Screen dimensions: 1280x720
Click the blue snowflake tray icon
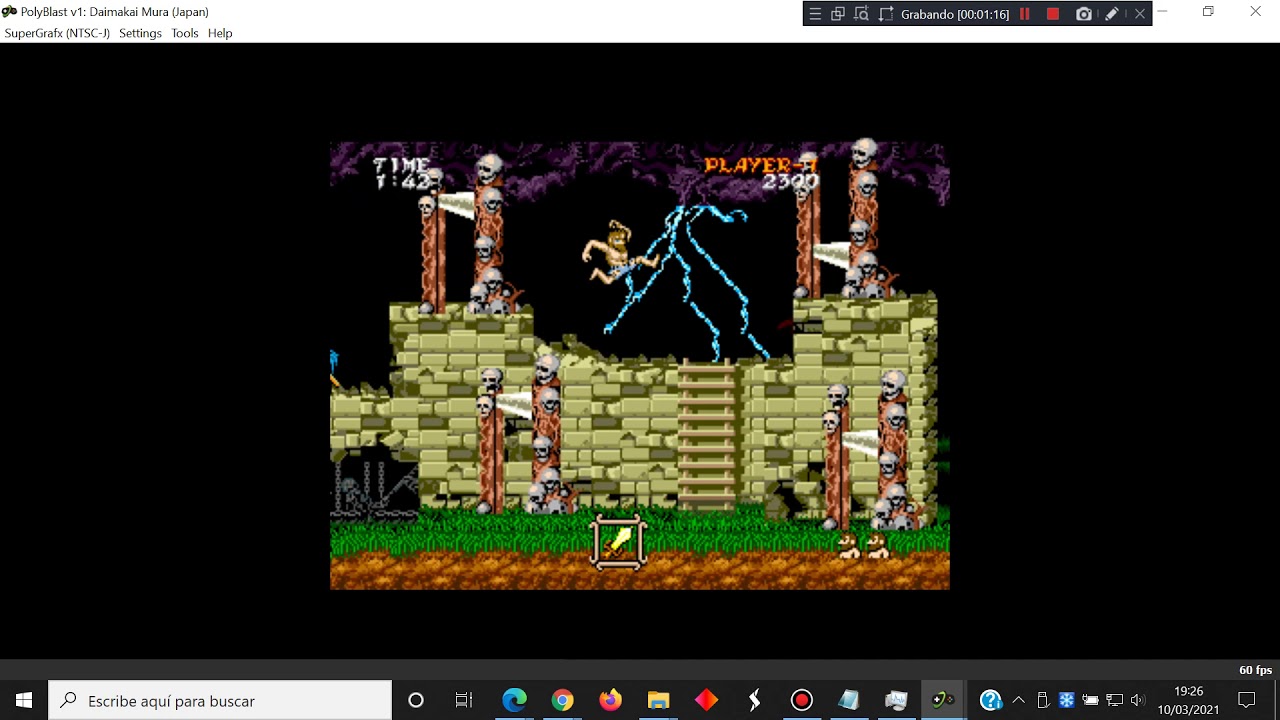[x=1066, y=700]
